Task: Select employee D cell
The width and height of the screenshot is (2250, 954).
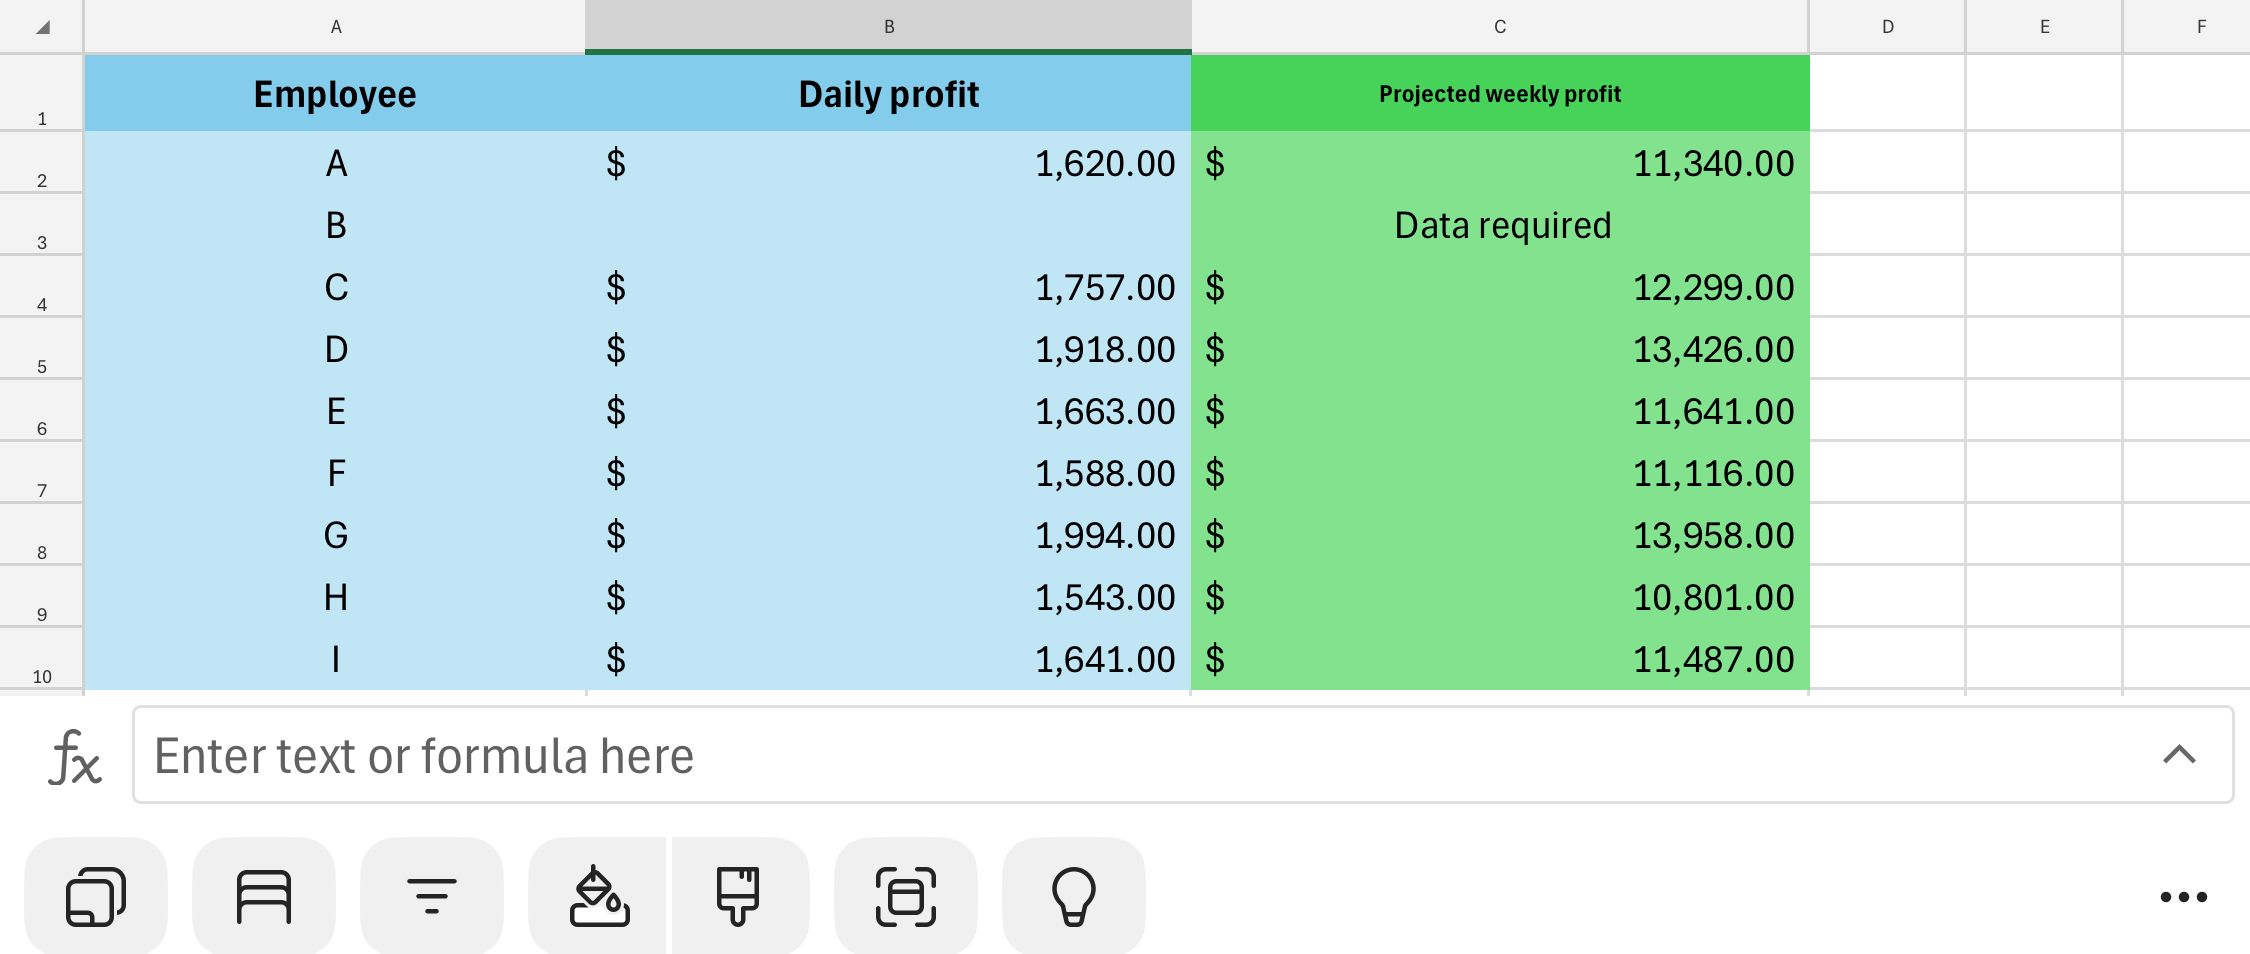Action: pos(335,348)
